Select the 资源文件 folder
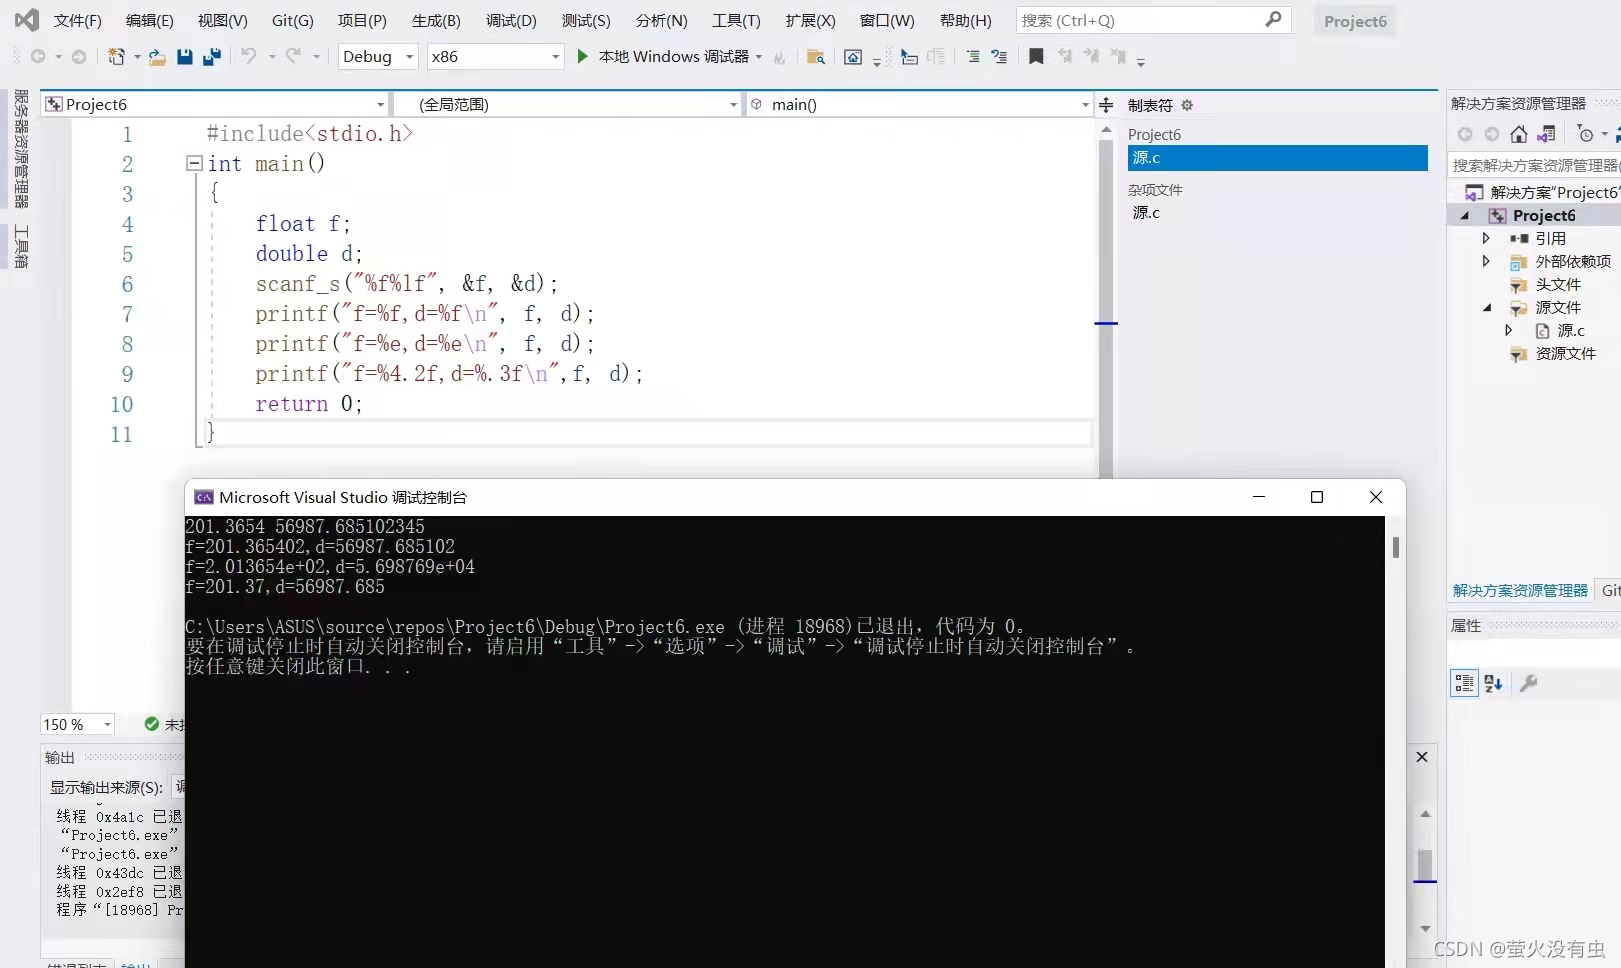The image size is (1621, 968). 1565,353
